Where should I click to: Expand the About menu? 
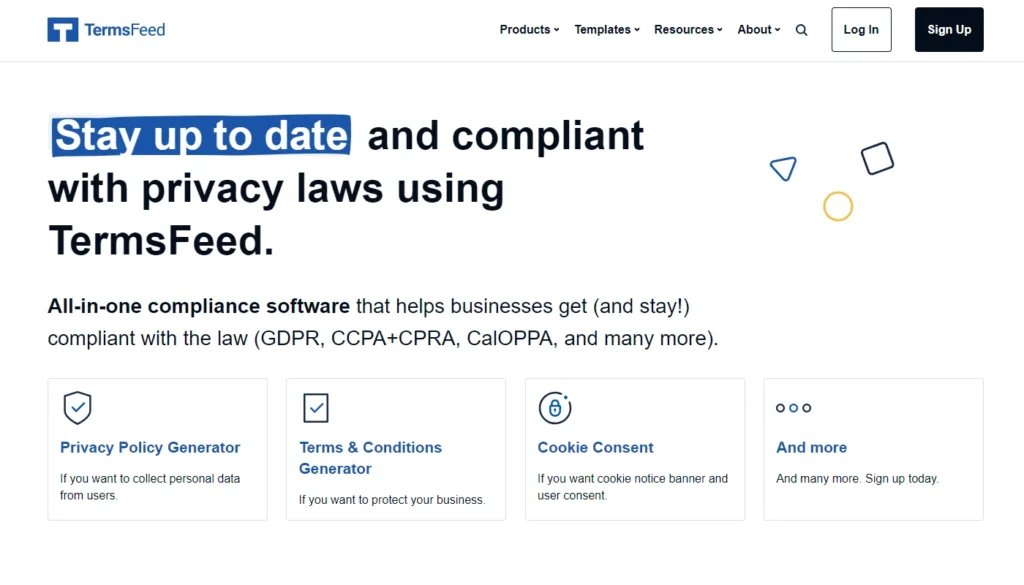coord(759,29)
